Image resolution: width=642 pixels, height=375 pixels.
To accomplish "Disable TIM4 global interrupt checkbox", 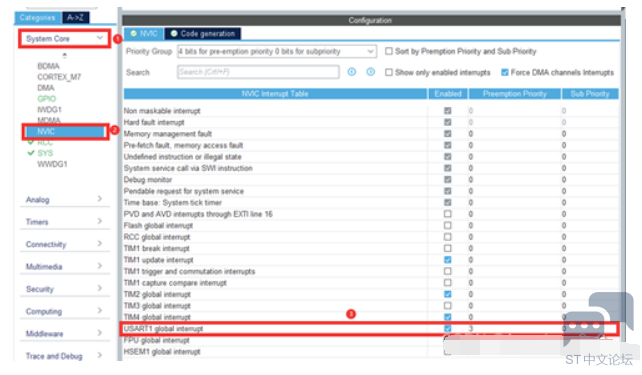I will (x=448, y=317).
